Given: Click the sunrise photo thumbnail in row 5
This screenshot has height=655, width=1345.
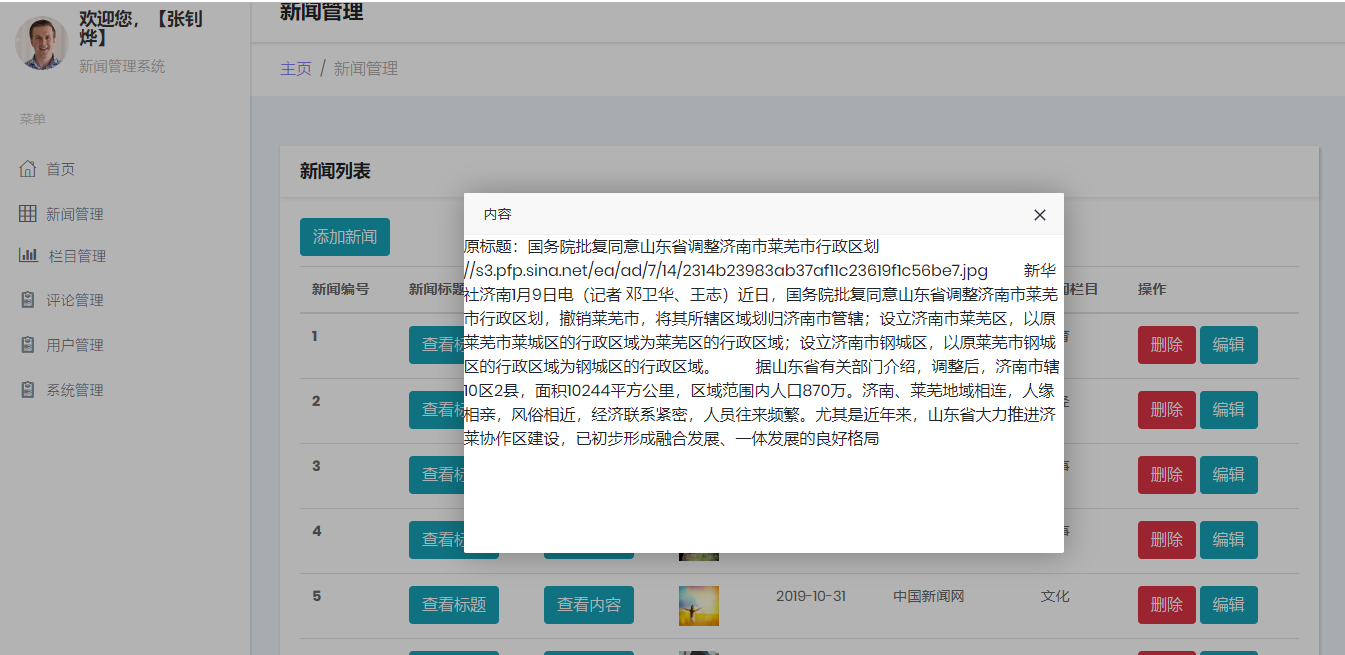Looking at the screenshot, I should pos(698,604).
